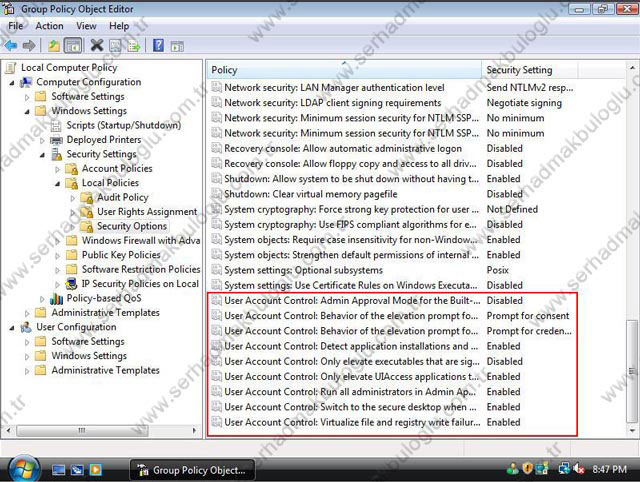640x482 pixels.
Task: Select Security Options in the tree
Action: (x=132, y=226)
